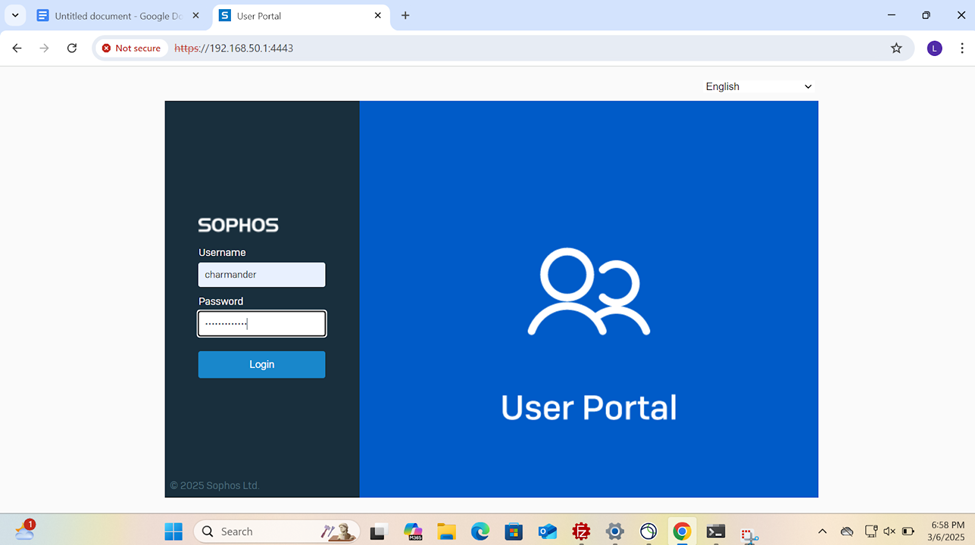Open the Chrome profile avatar
The width and height of the screenshot is (975, 545).
tap(934, 48)
